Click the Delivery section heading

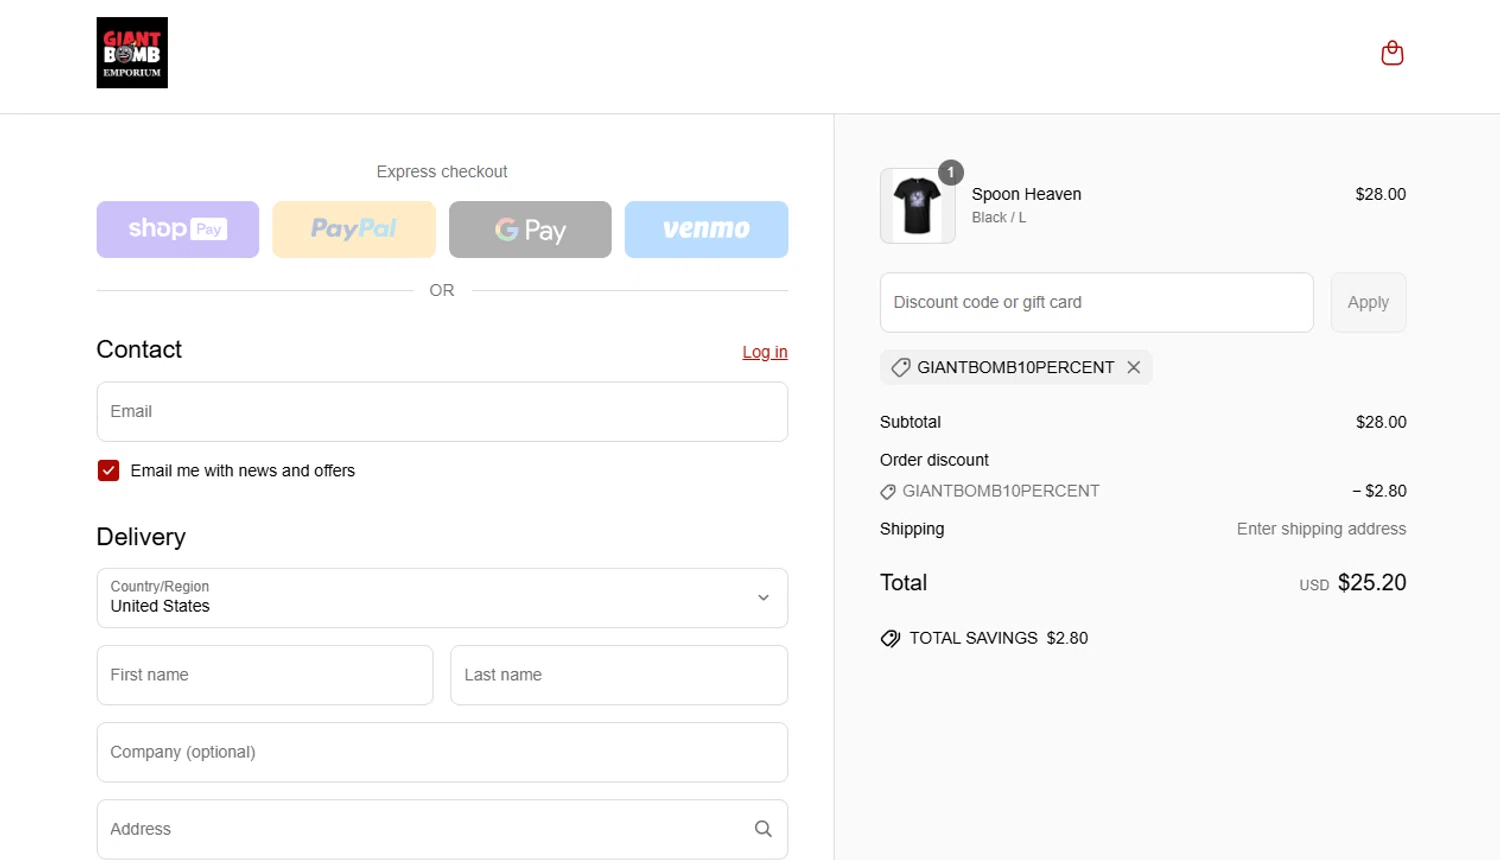[x=141, y=537]
